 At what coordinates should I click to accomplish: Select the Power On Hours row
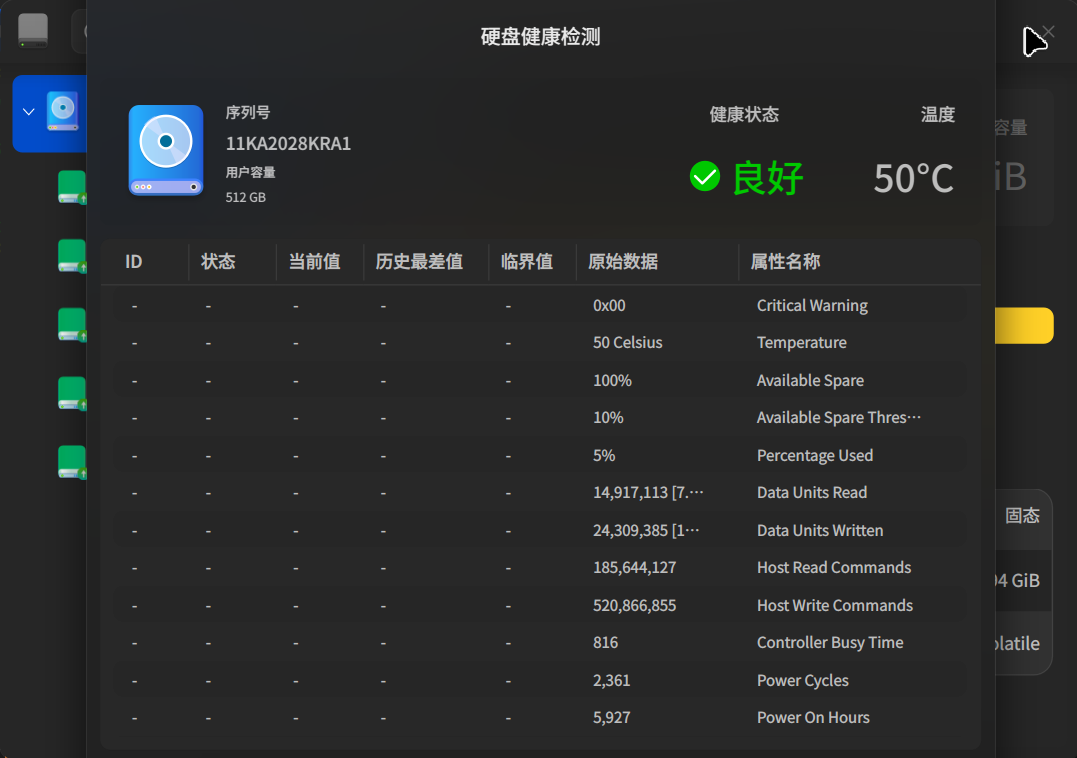pos(540,717)
